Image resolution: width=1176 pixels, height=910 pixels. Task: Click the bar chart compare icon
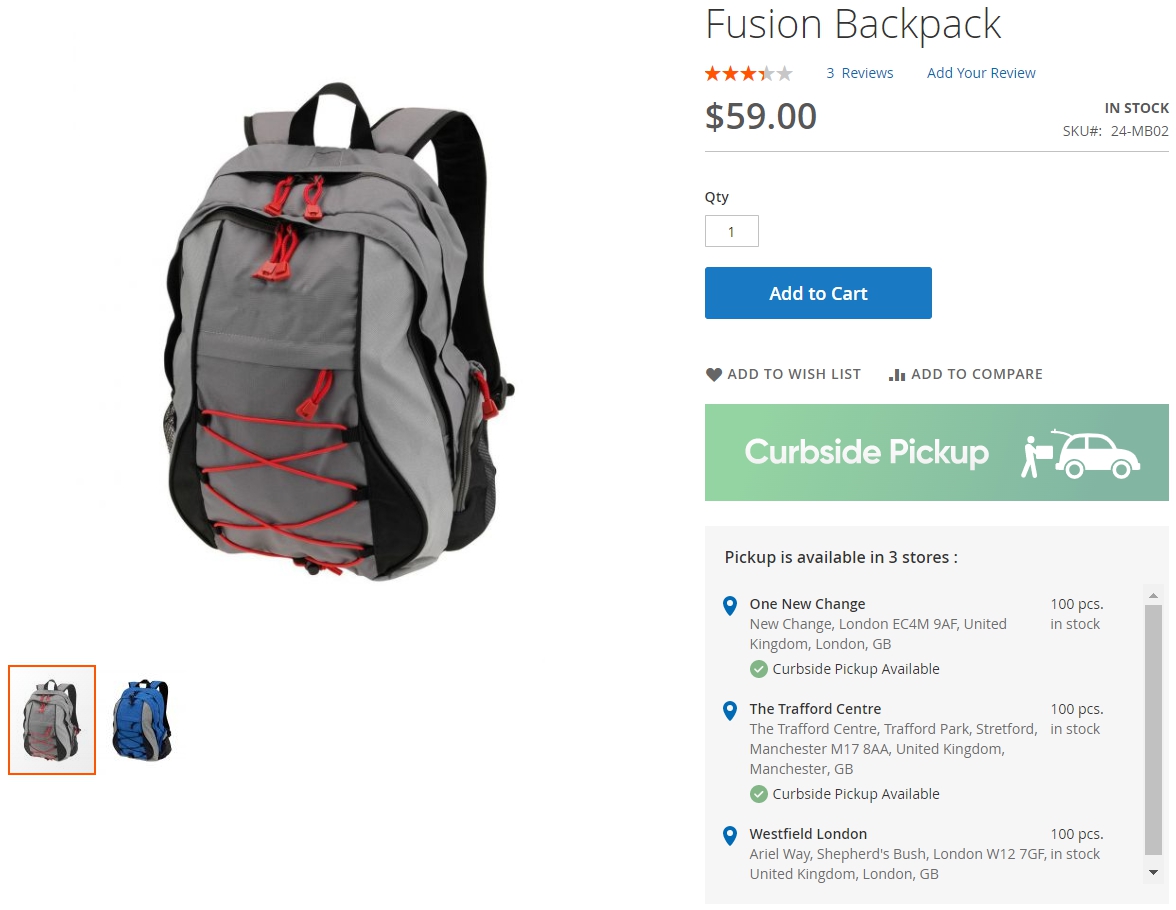click(x=897, y=374)
